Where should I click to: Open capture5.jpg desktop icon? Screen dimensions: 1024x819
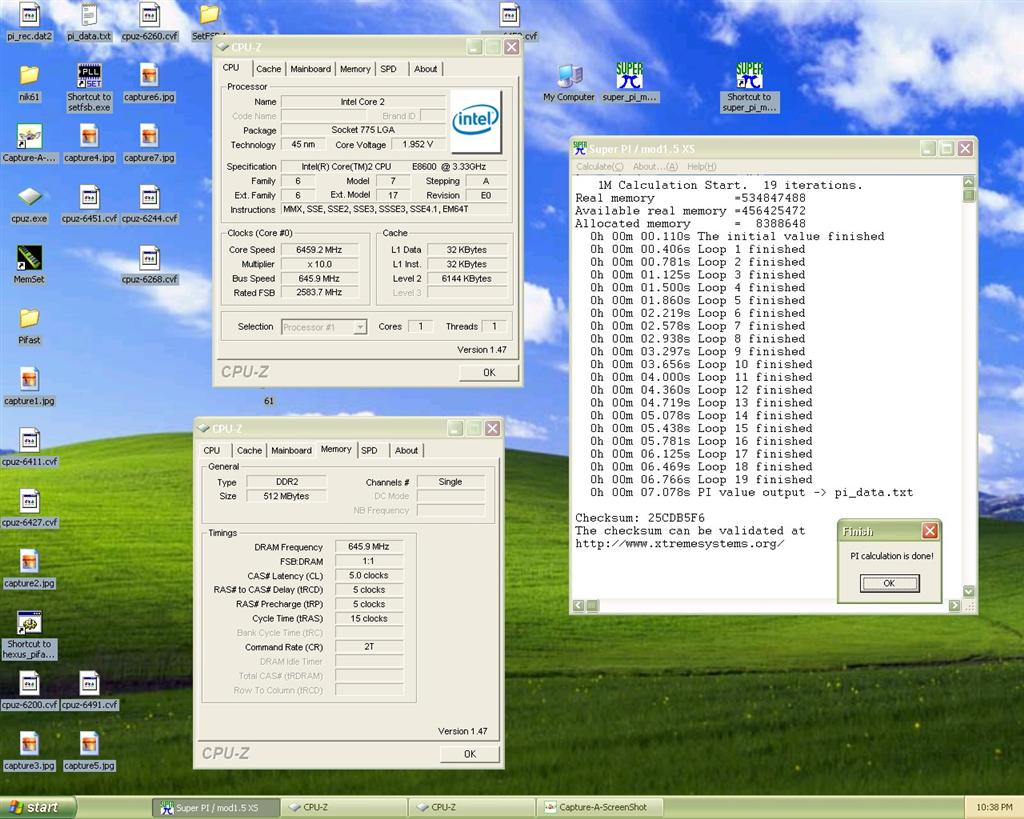pyautogui.click(x=89, y=751)
